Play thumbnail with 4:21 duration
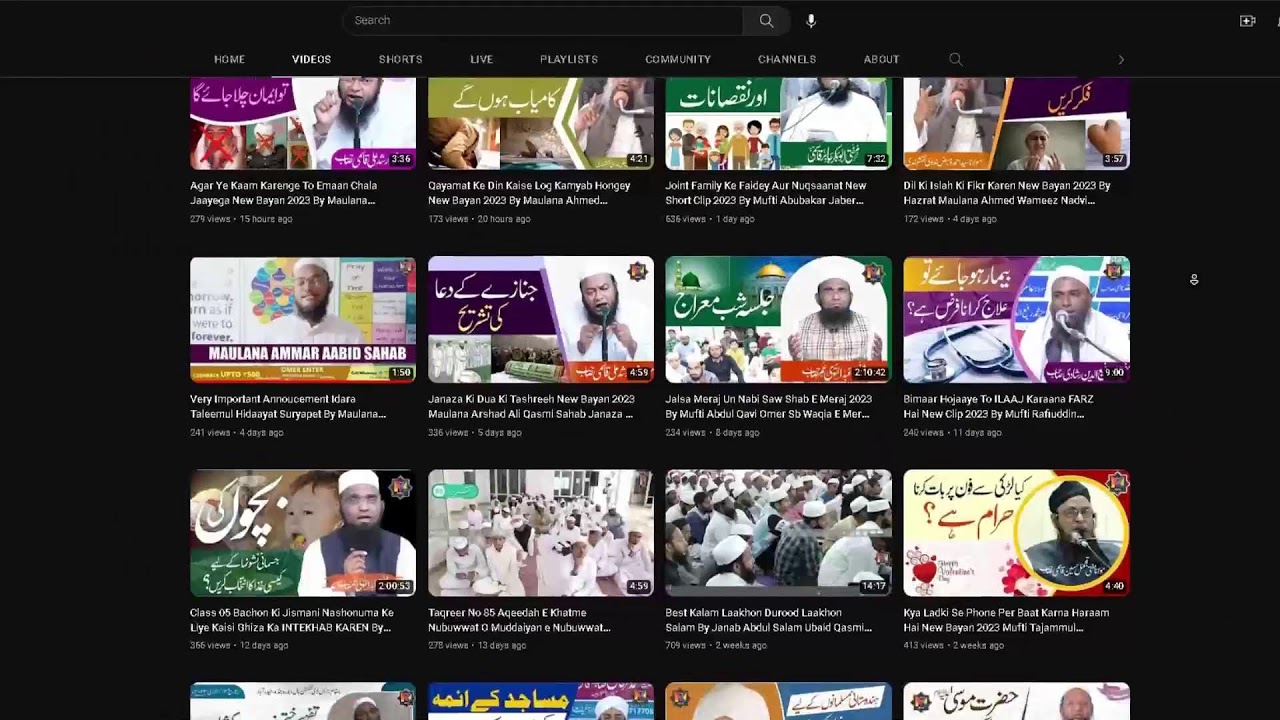The width and height of the screenshot is (1280, 720). (541, 124)
